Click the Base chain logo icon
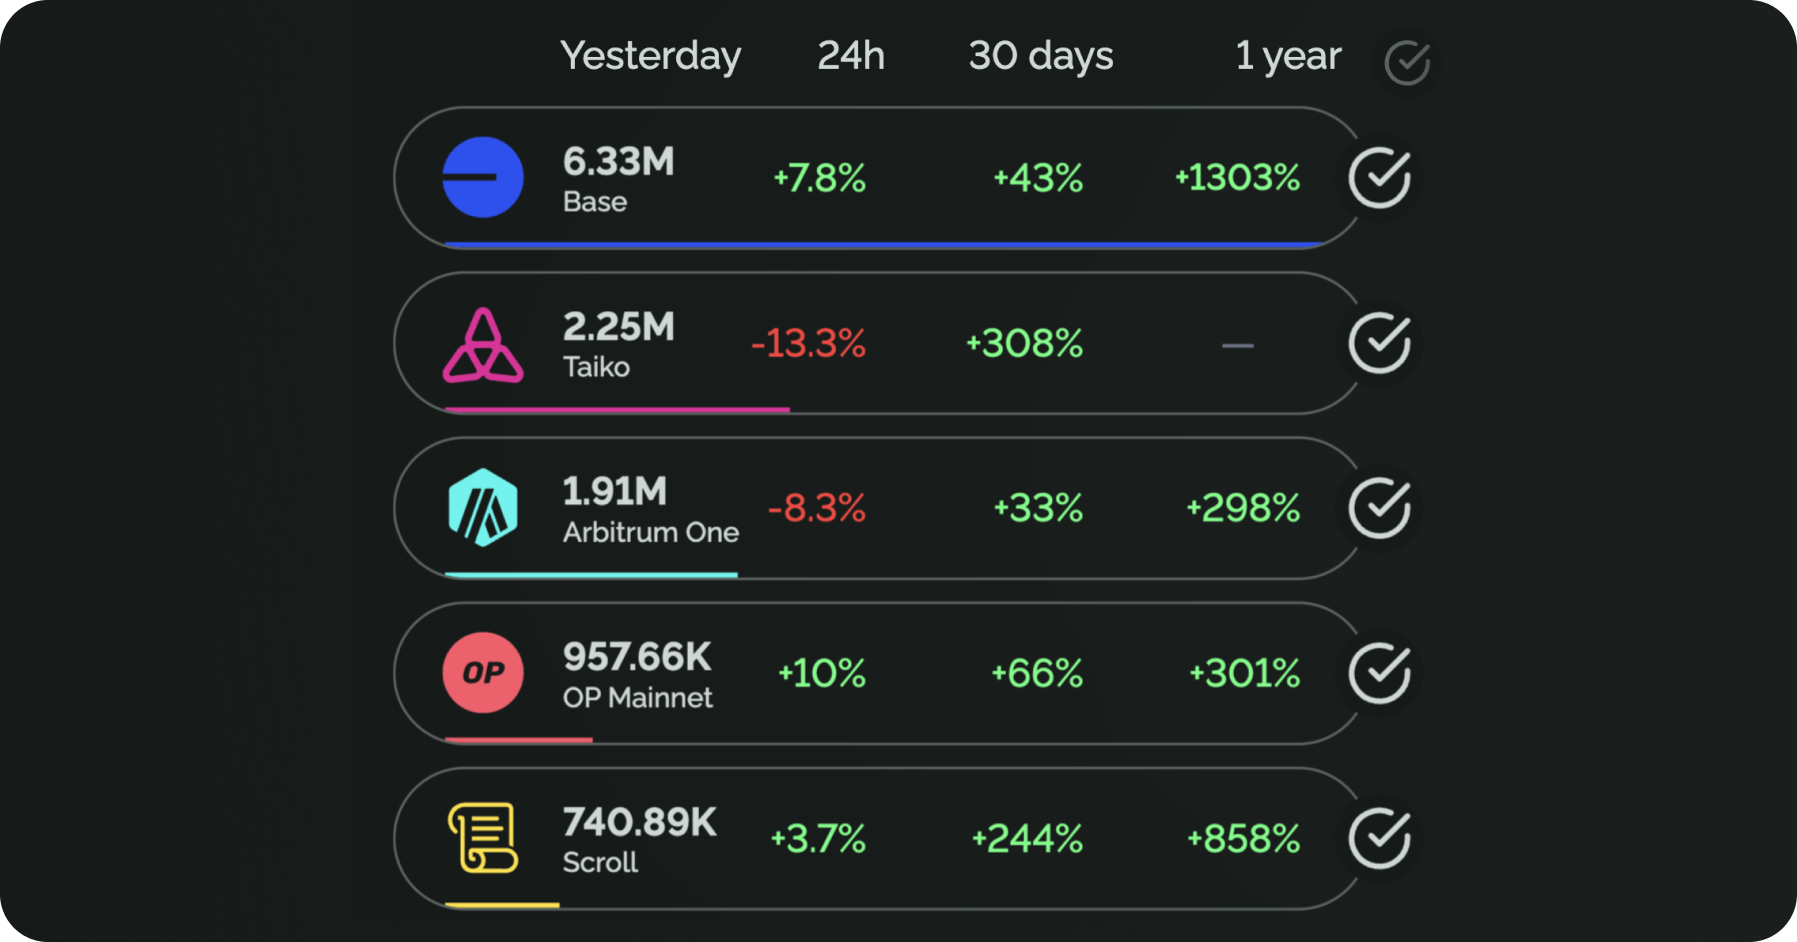This screenshot has width=1797, height=942. click(x=483, y=177)
